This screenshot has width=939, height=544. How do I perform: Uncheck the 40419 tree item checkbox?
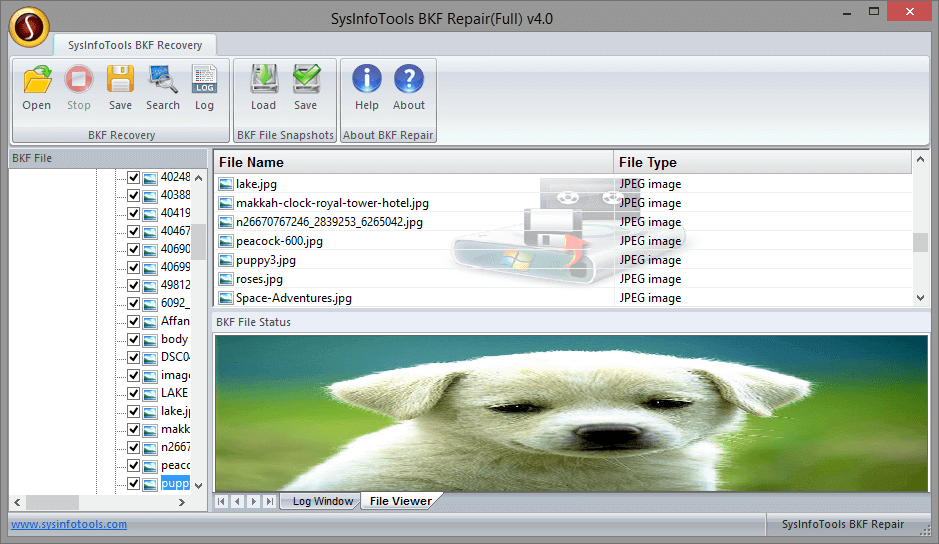pos(134,213)
